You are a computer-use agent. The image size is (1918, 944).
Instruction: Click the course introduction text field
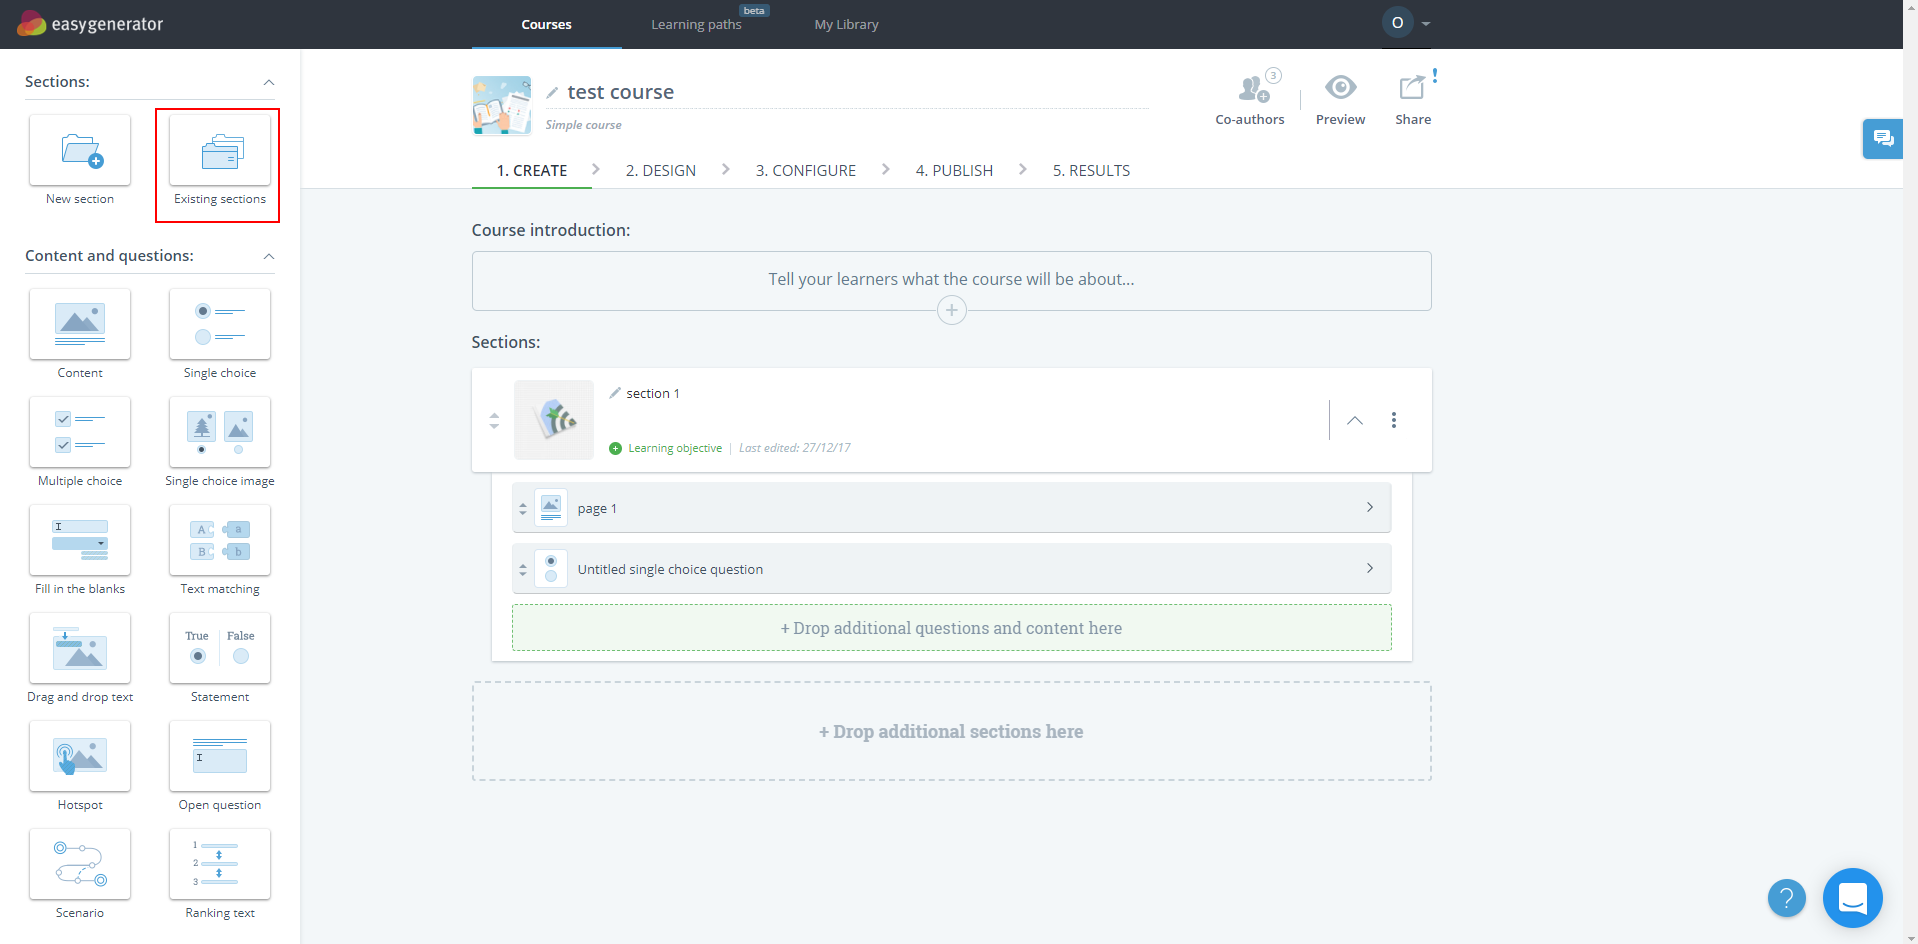[x=951, y=279]
